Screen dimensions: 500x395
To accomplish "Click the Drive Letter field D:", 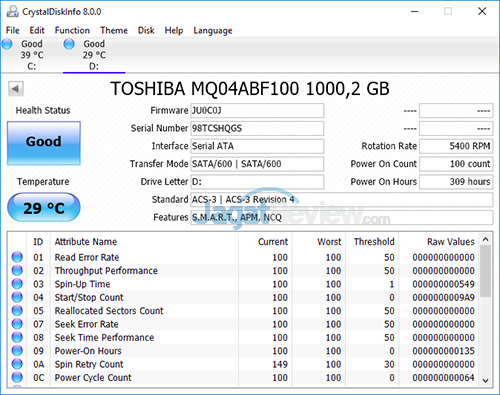I will pos(257,182).
